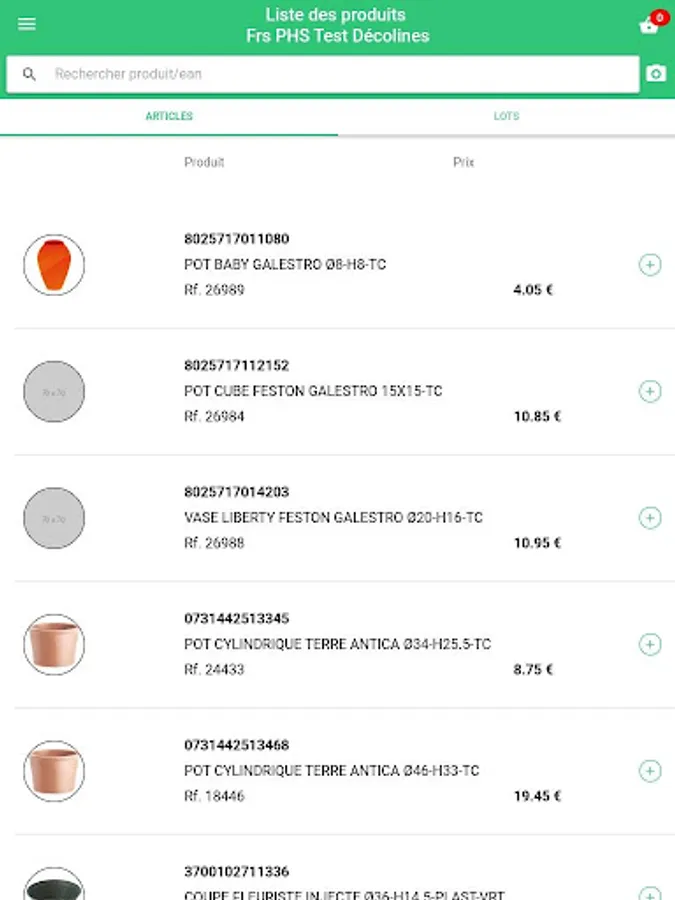Open product VASE LIBERTY FESTON GALESTRO Ø20-H16-TC

pos(333,518)
